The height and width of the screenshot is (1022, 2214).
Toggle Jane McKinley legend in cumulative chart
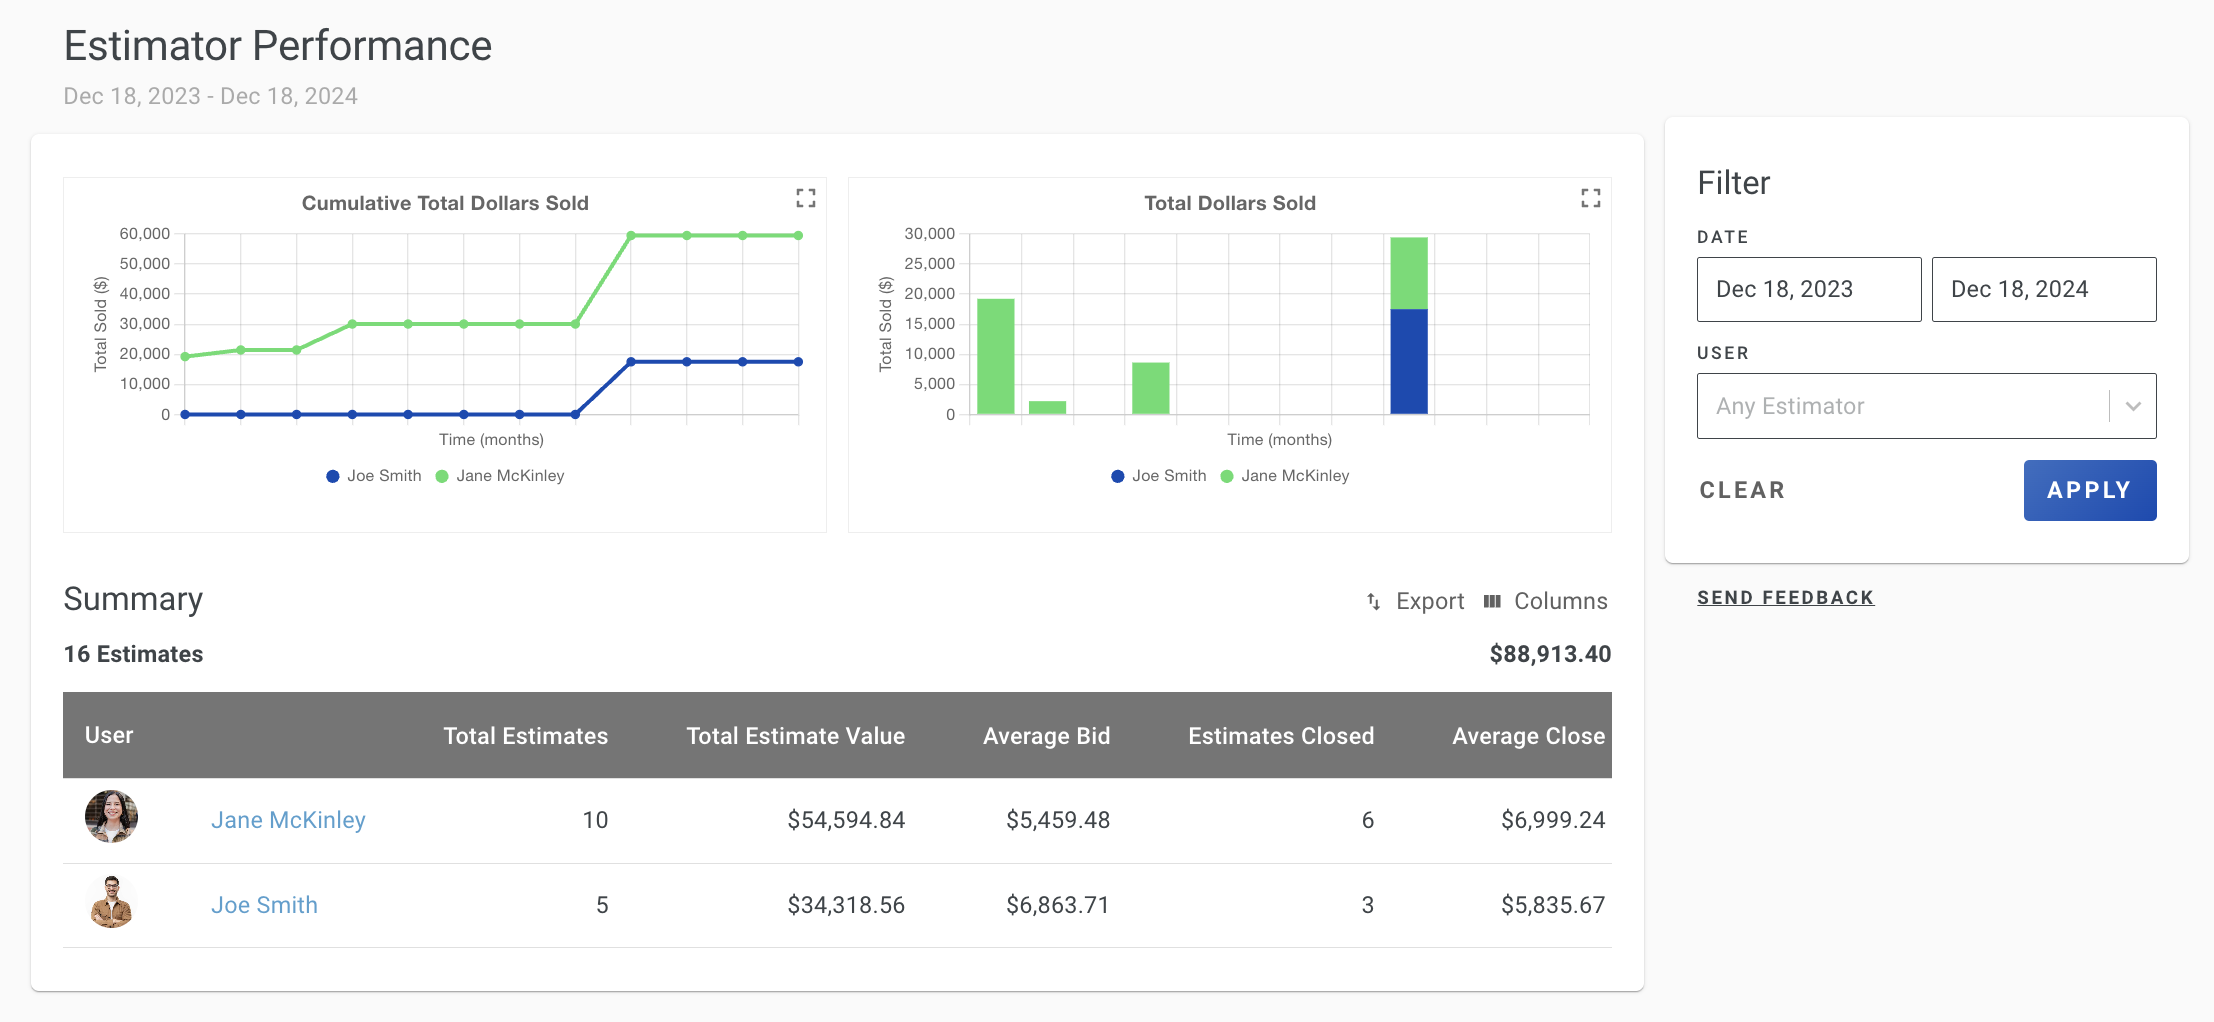tap(500, 476)
